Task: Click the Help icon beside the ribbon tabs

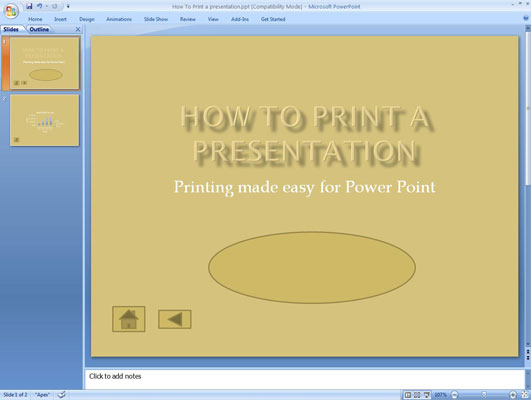Action: click(526, 18)
